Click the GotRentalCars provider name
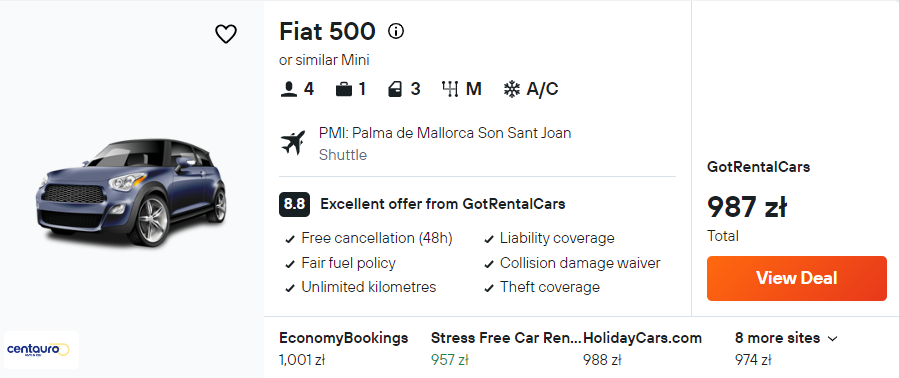899x378 pixels. coord(759,167)
